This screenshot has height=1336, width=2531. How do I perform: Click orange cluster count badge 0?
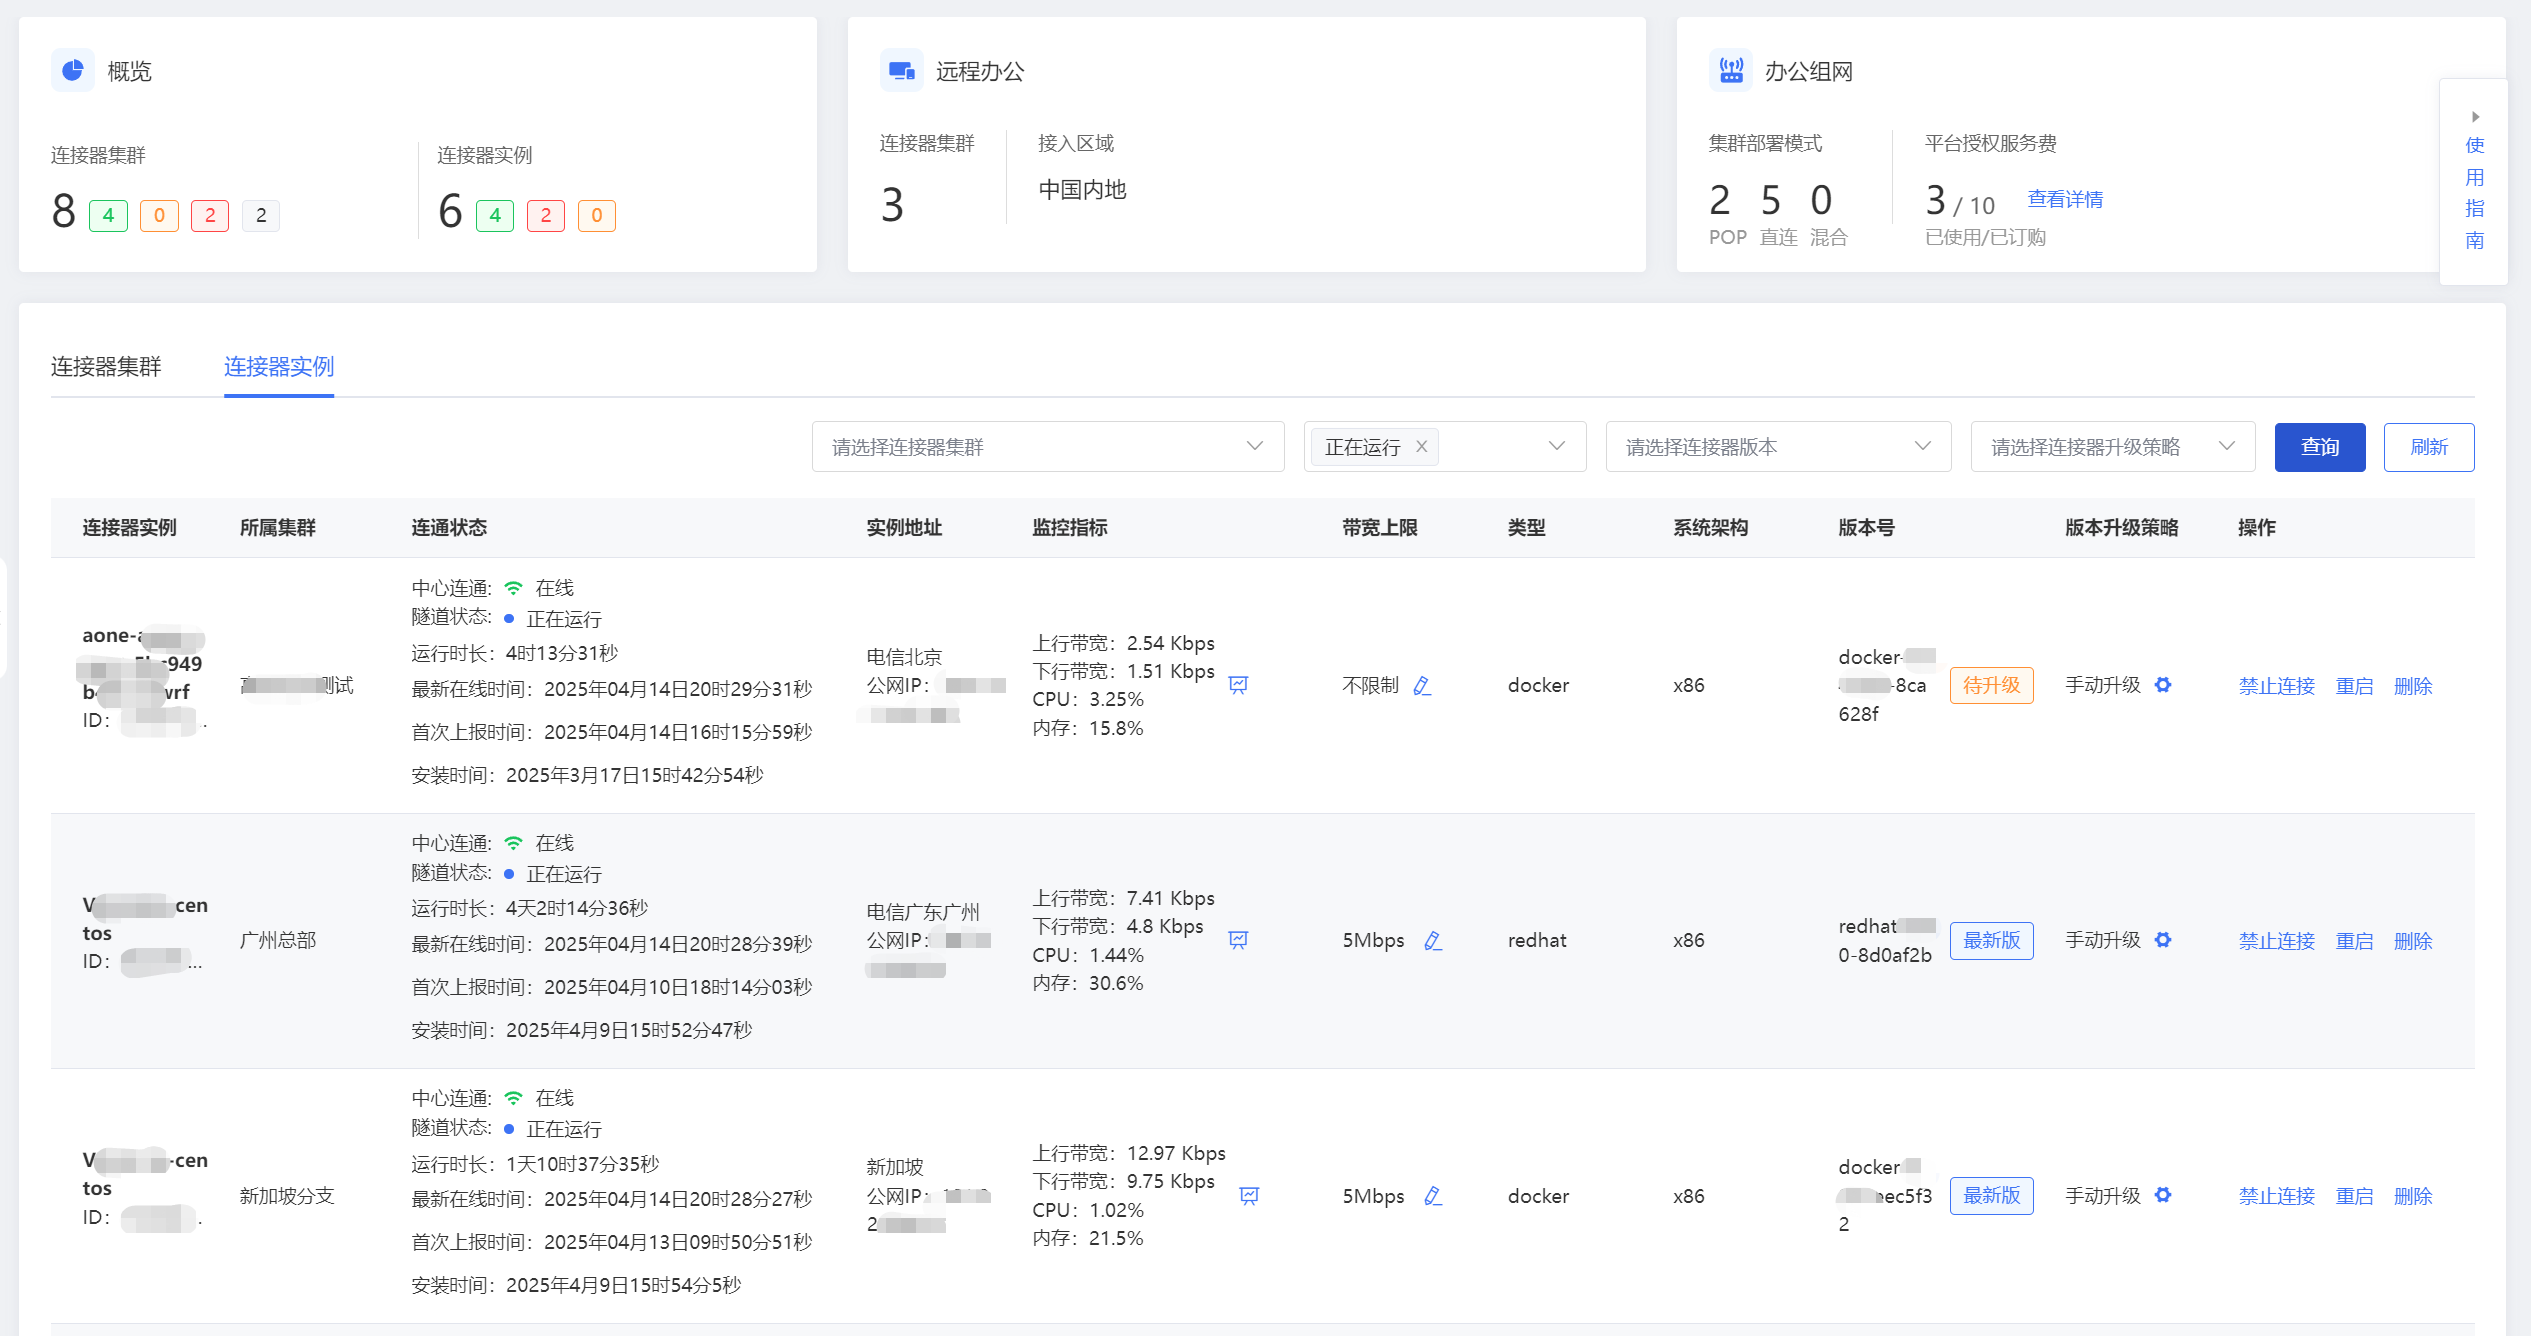[x=159, y=215]
